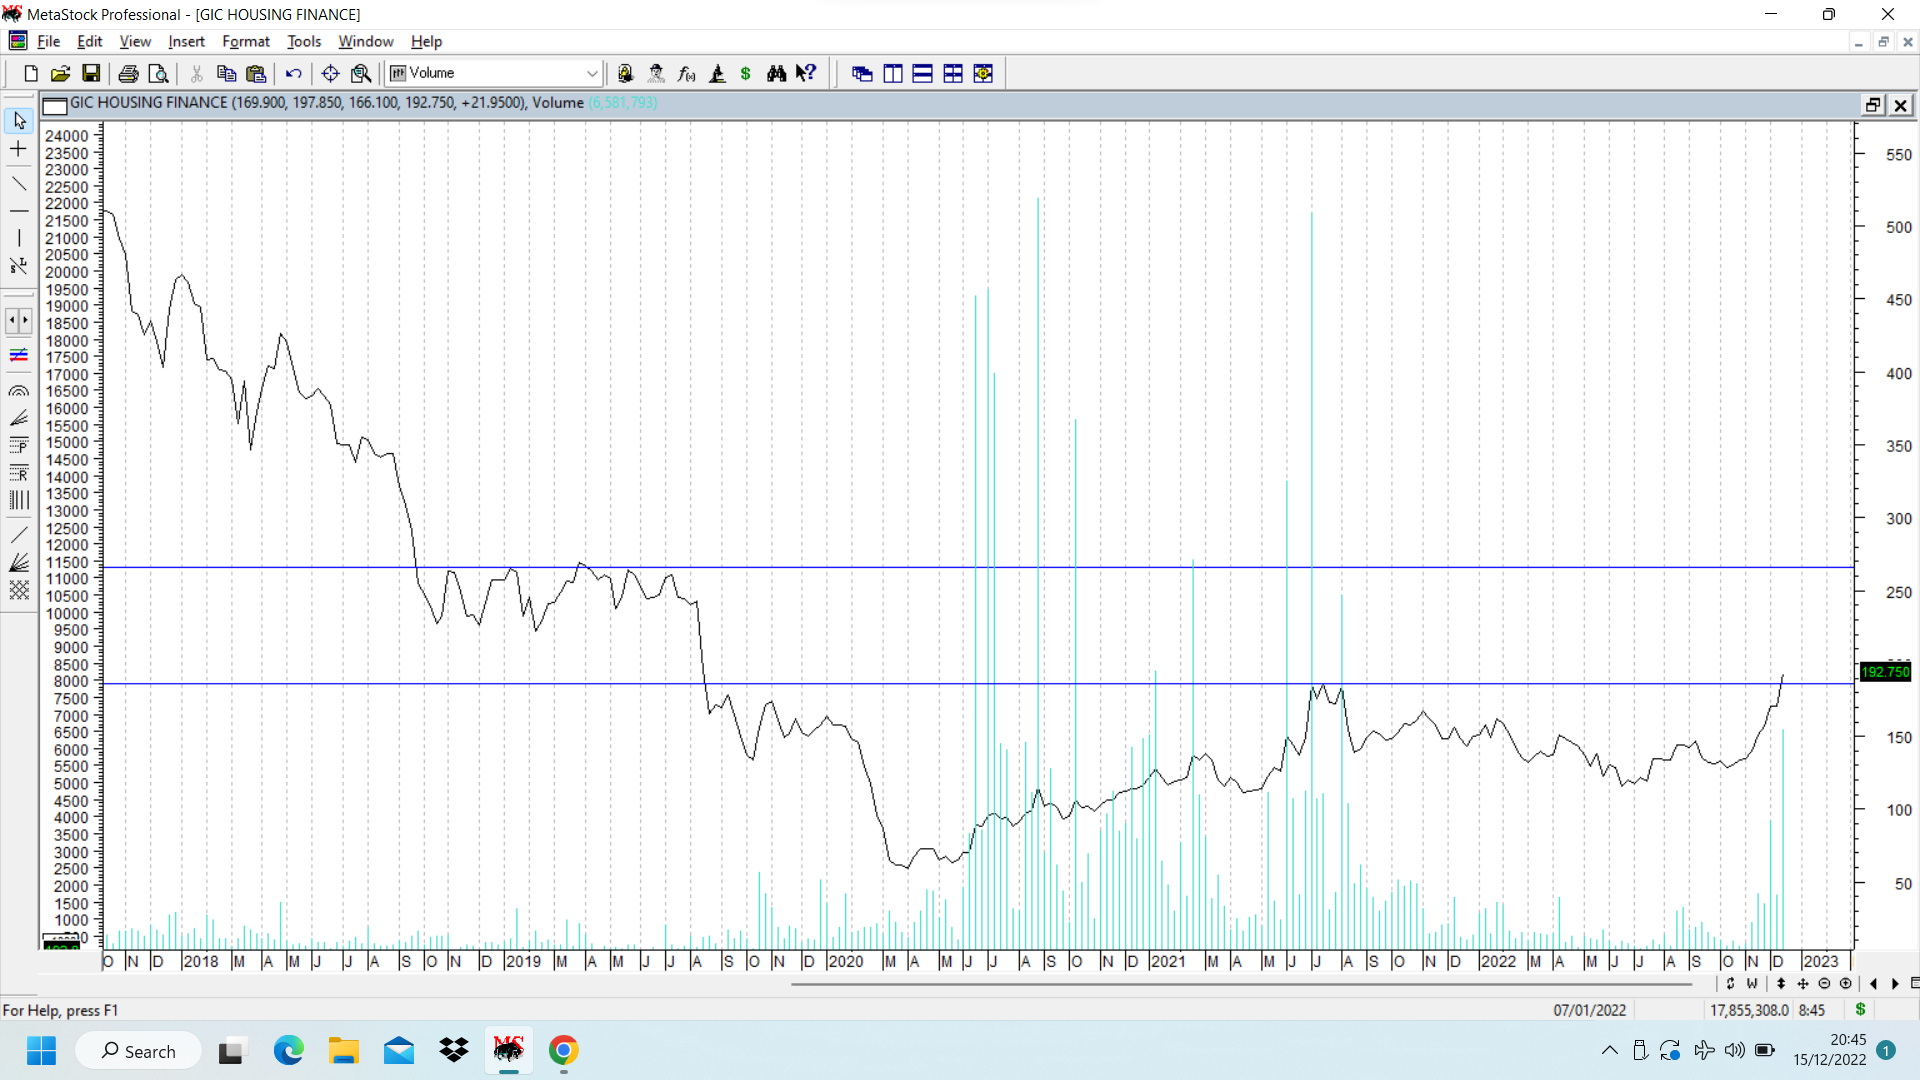Toggle the arrow pointer select mode

click(x=18, y=121)
